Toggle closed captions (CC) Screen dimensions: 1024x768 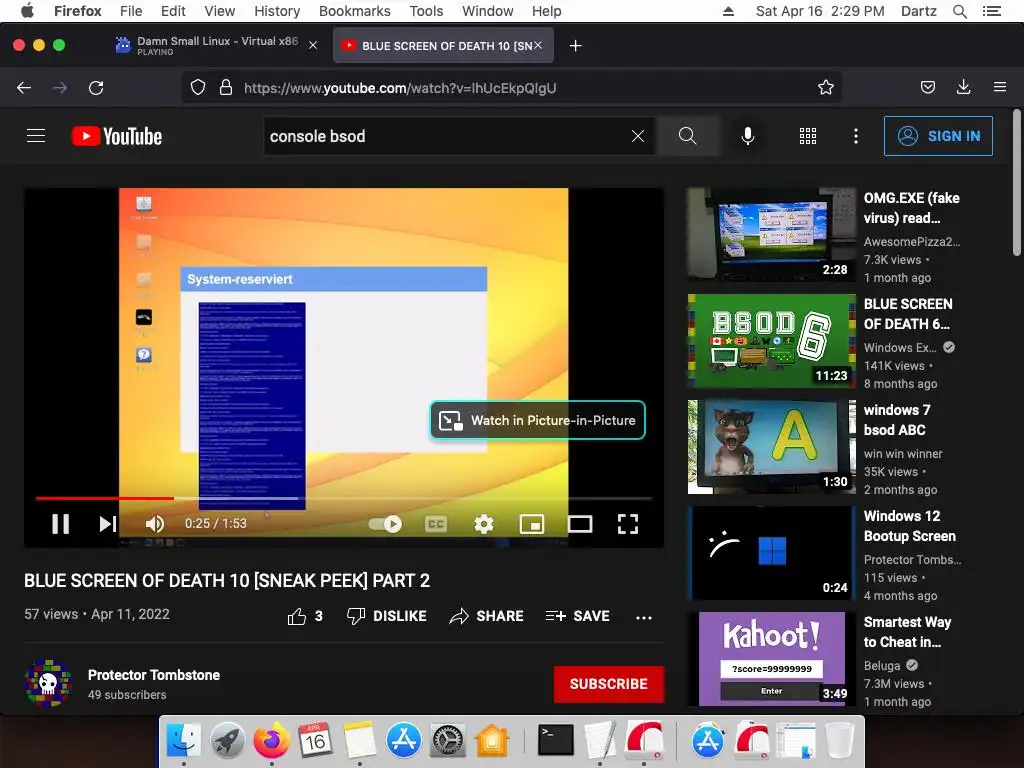click(436, 524)
